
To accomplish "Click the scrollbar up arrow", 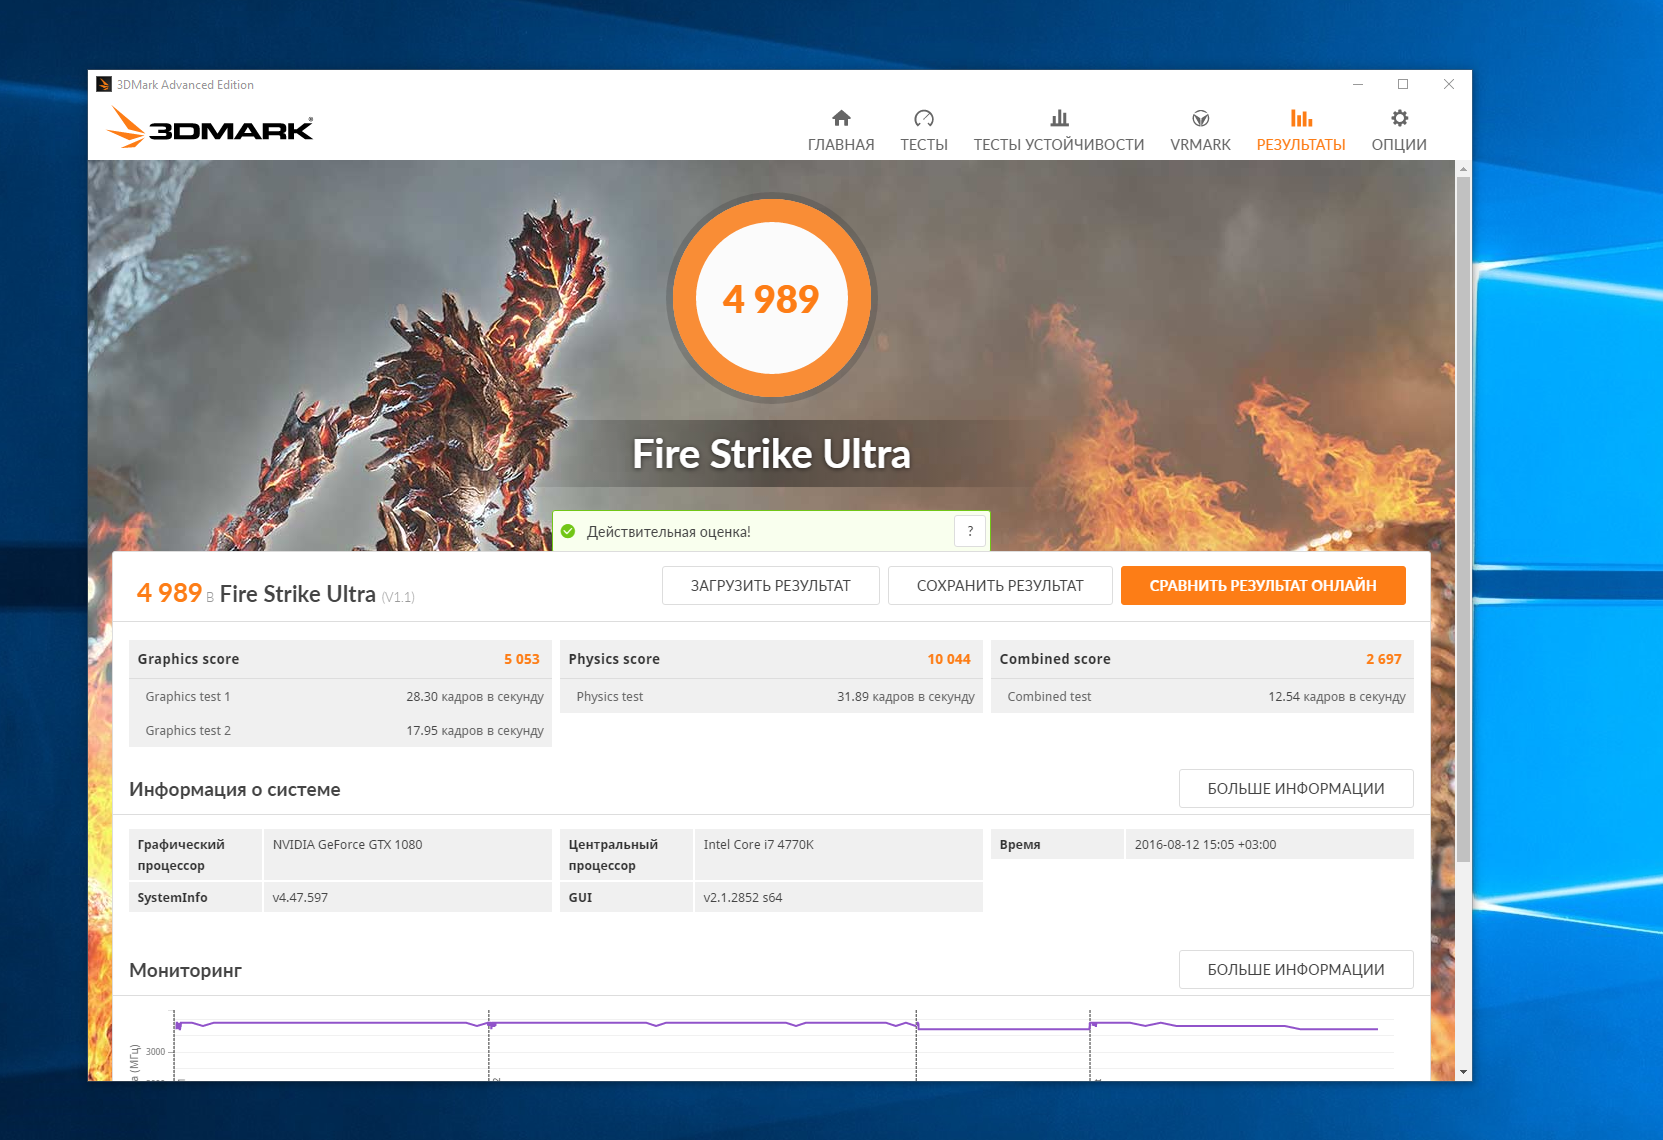I will coord(1463,169).
